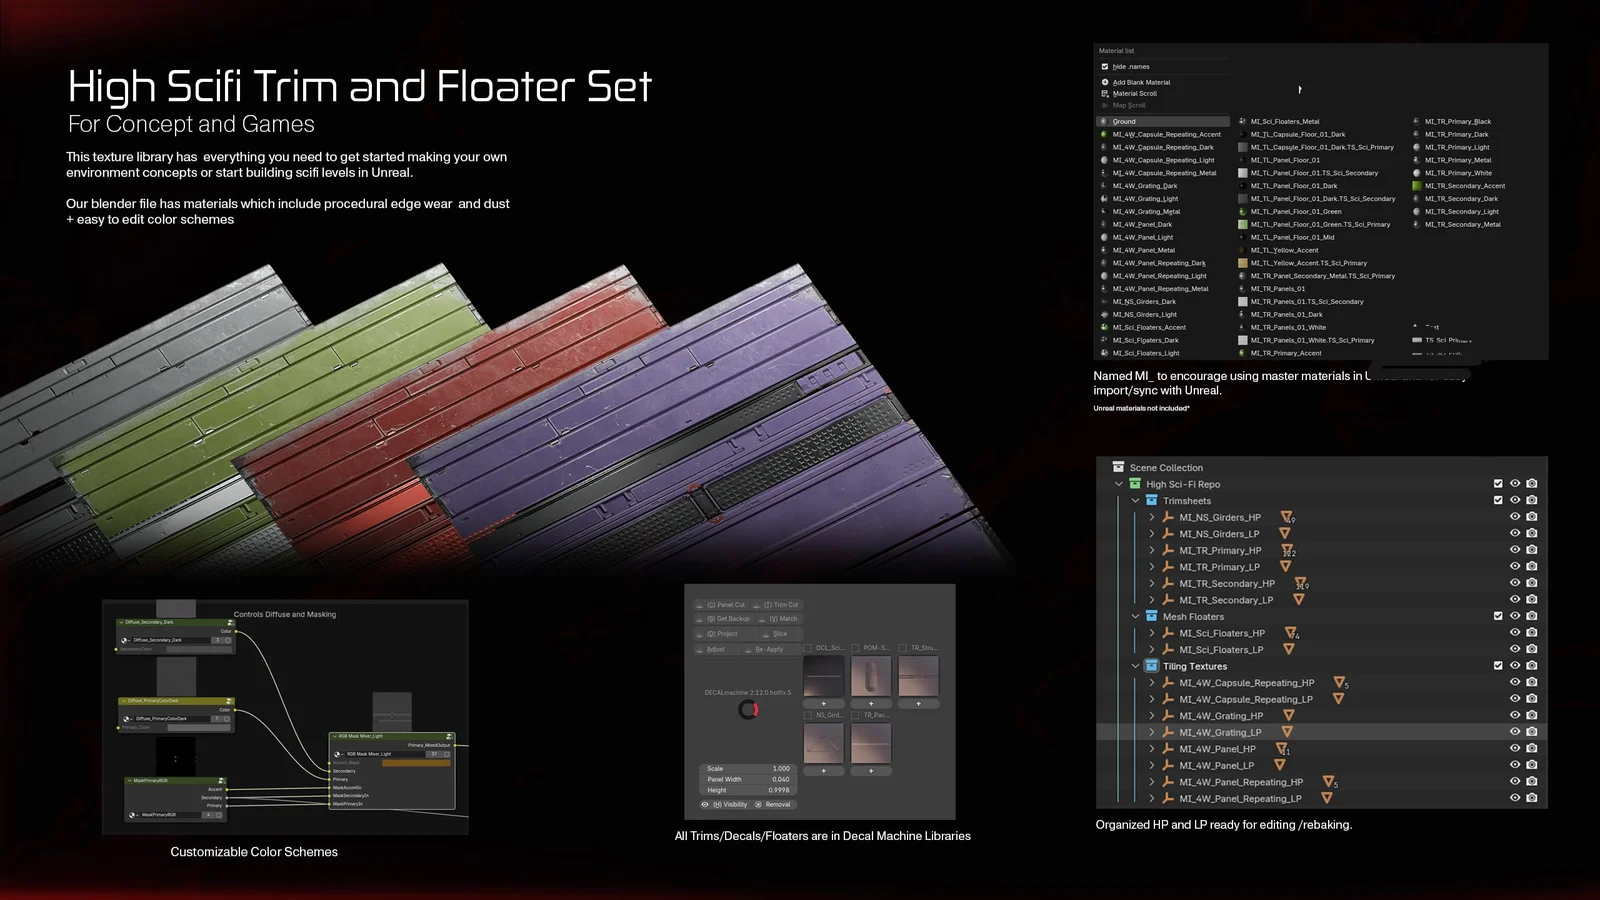The height and width of the screenshot is (900, 1600).
Task: Collapse the High Sci-Fi Repo collection
Action: (x=1118, y=484)
